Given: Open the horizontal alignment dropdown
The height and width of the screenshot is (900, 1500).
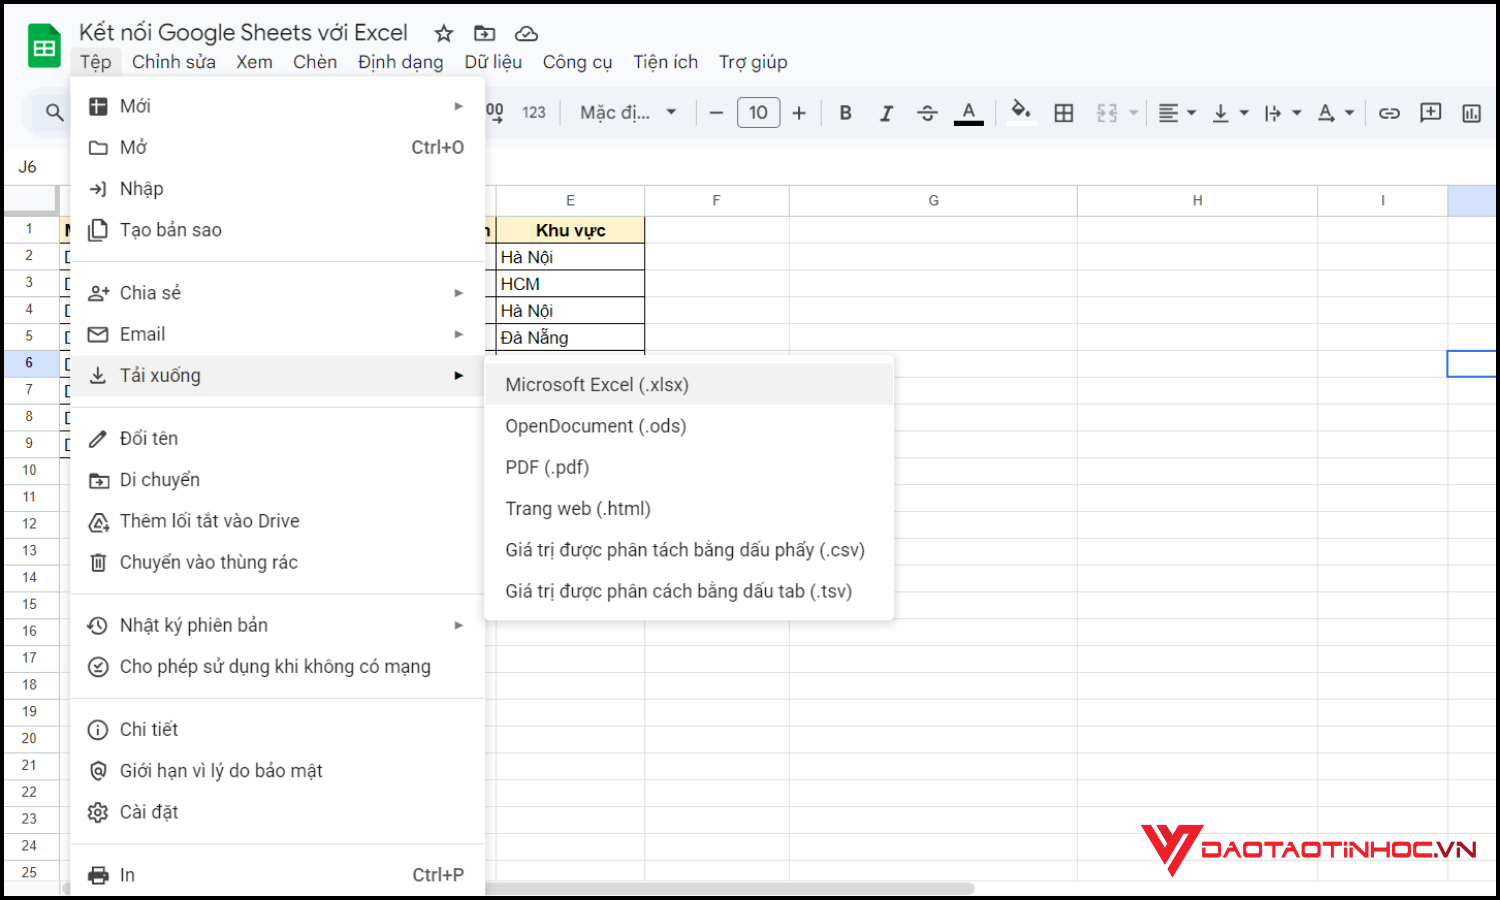Looking at the screenshot, I should [1177, 112].
